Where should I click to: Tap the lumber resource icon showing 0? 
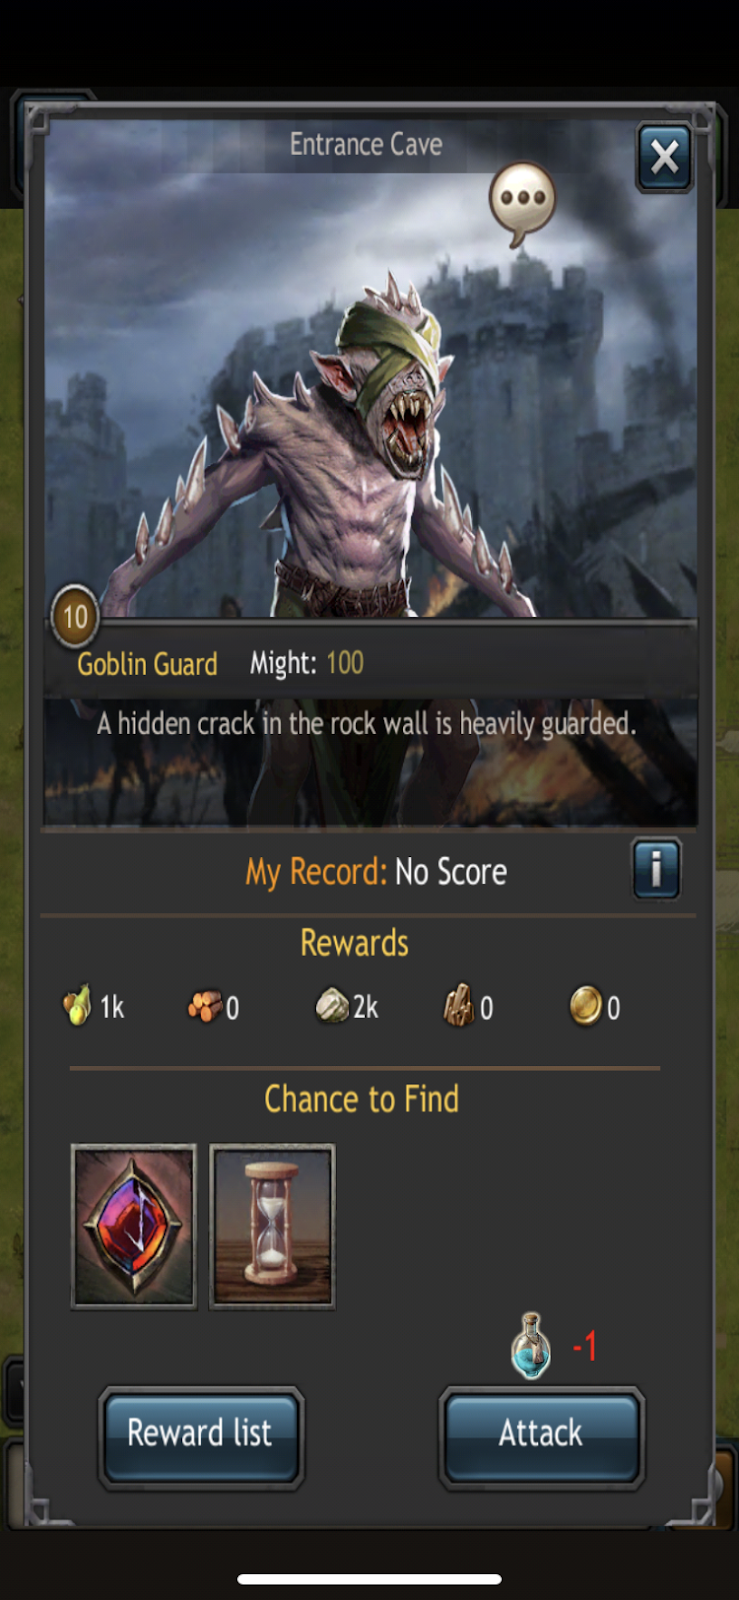pos(205,1006)
